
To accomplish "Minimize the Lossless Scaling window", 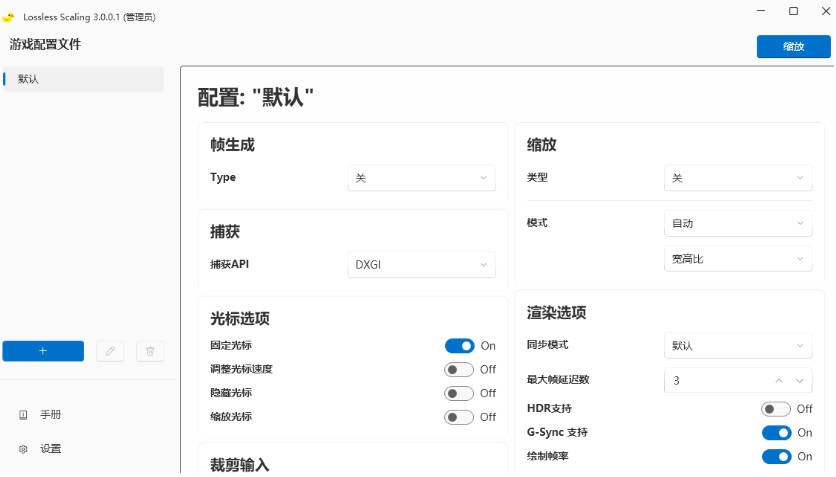I will click(761, 11).
